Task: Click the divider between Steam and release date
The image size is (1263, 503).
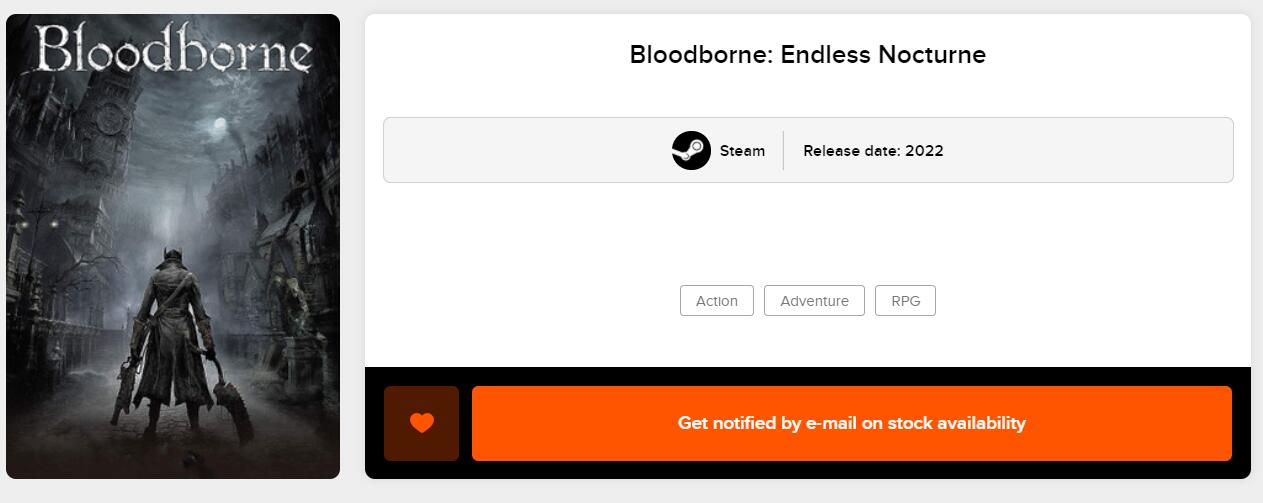Action: pos(783,151)
